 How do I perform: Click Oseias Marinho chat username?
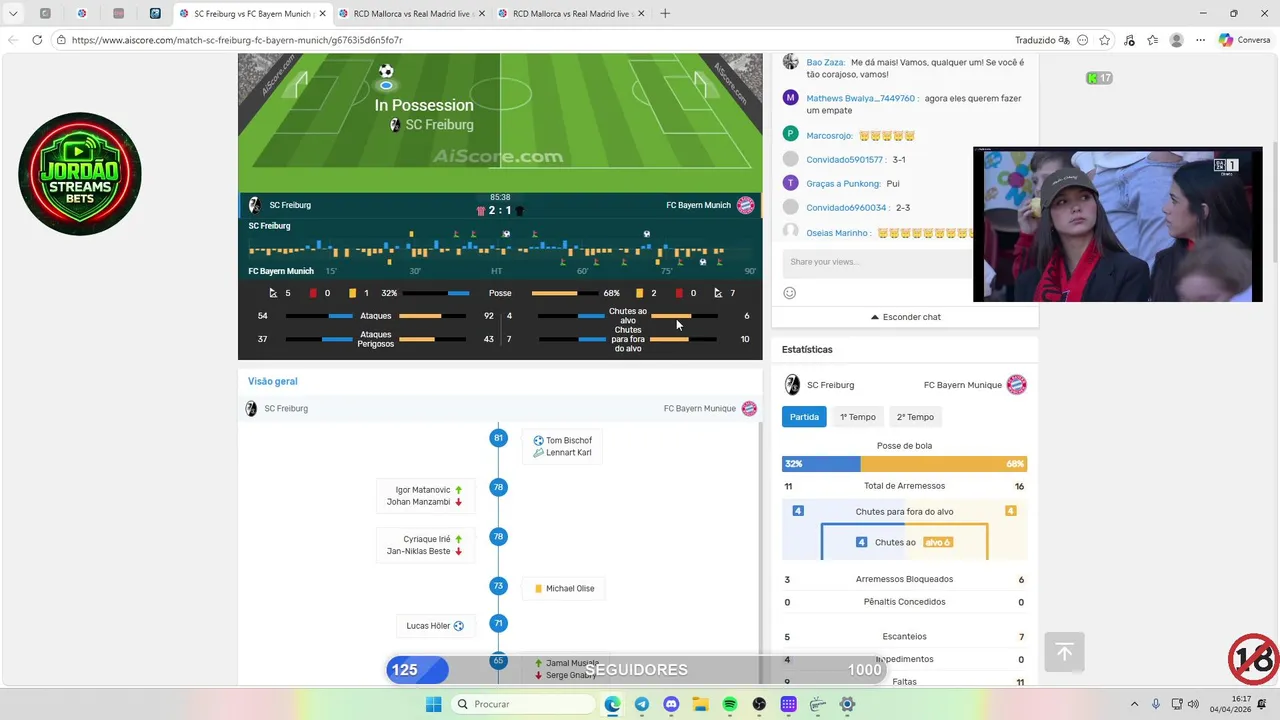pos(838,233)
